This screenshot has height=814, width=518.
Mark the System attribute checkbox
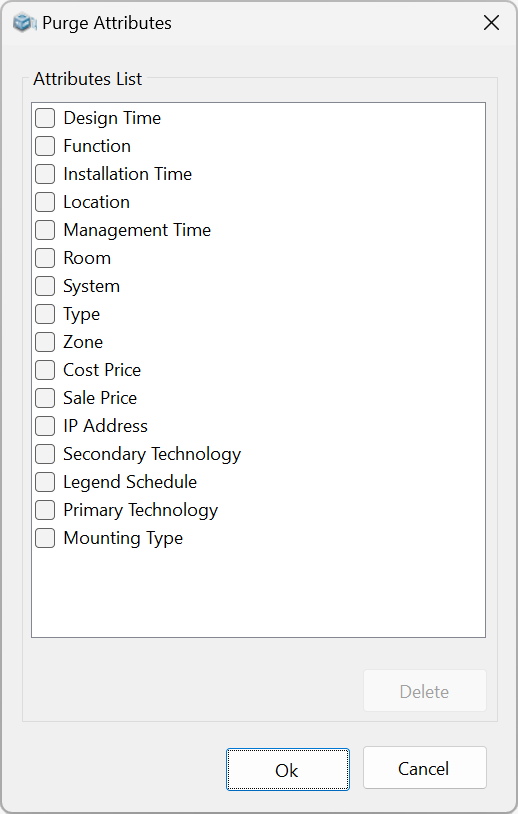tap(45, 286)
